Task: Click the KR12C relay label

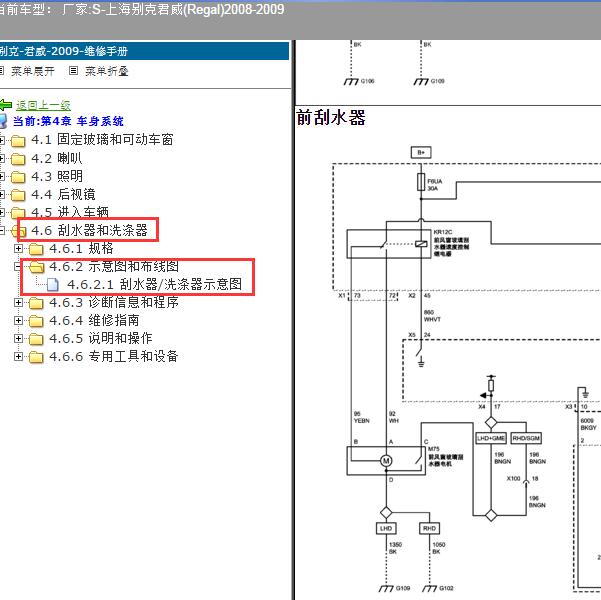Action: [x=443, y=232]
